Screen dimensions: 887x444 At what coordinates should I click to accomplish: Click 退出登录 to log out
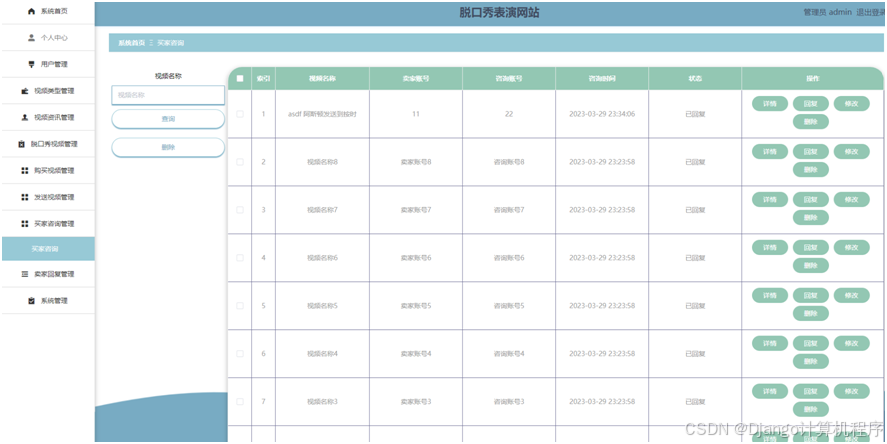(x=871, y=12)
